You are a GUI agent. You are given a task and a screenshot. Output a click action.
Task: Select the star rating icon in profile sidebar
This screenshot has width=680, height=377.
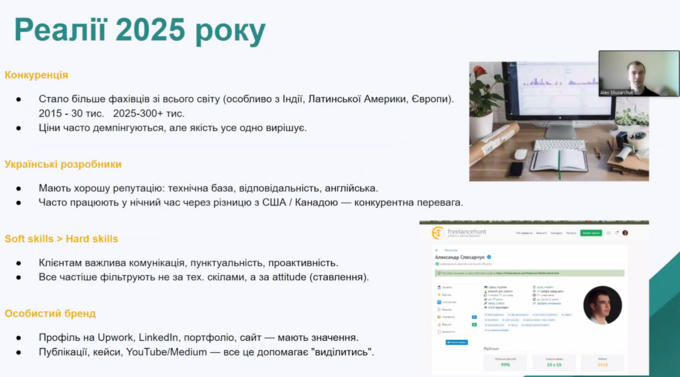[439, 295]
